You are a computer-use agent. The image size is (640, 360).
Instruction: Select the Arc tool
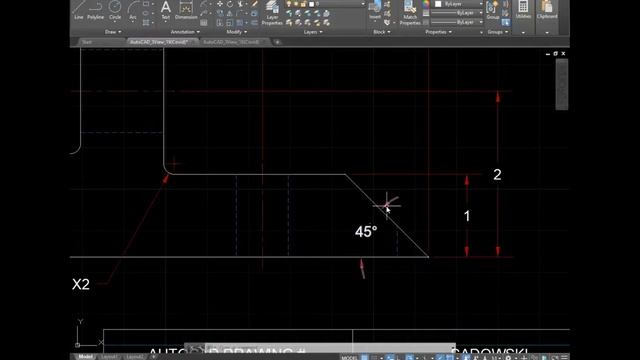133,10
